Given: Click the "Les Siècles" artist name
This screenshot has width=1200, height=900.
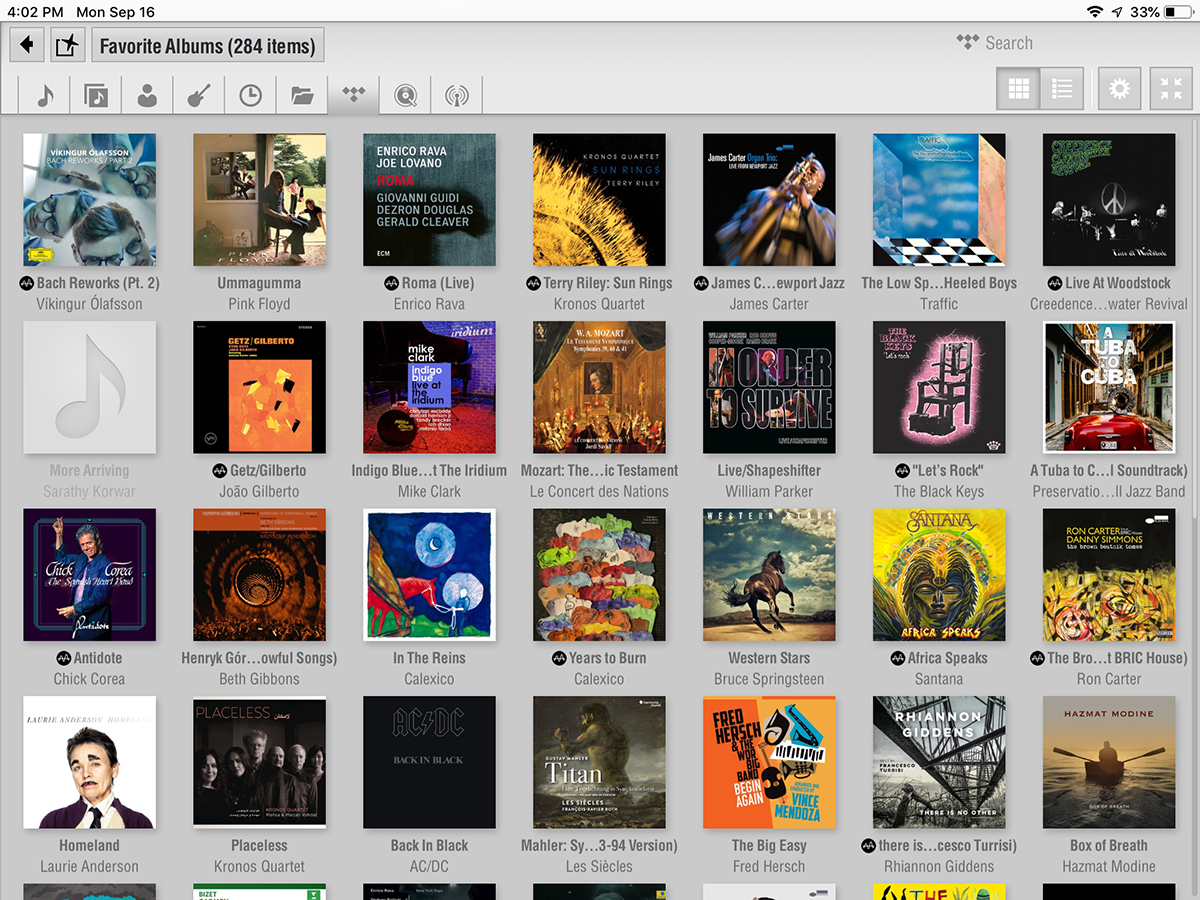Looking at the screenshot, I should (x=599, y=866).
